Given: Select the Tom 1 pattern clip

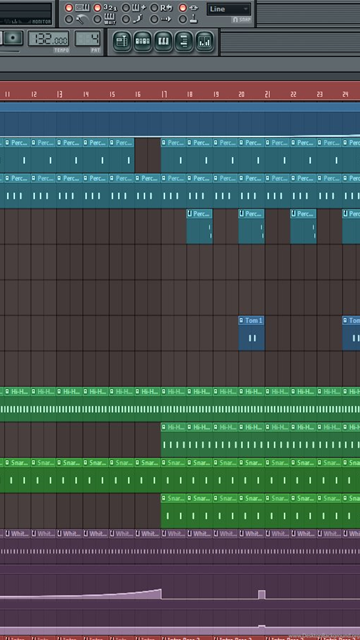Looking at the screenshot, I should [x=251, y=333].
